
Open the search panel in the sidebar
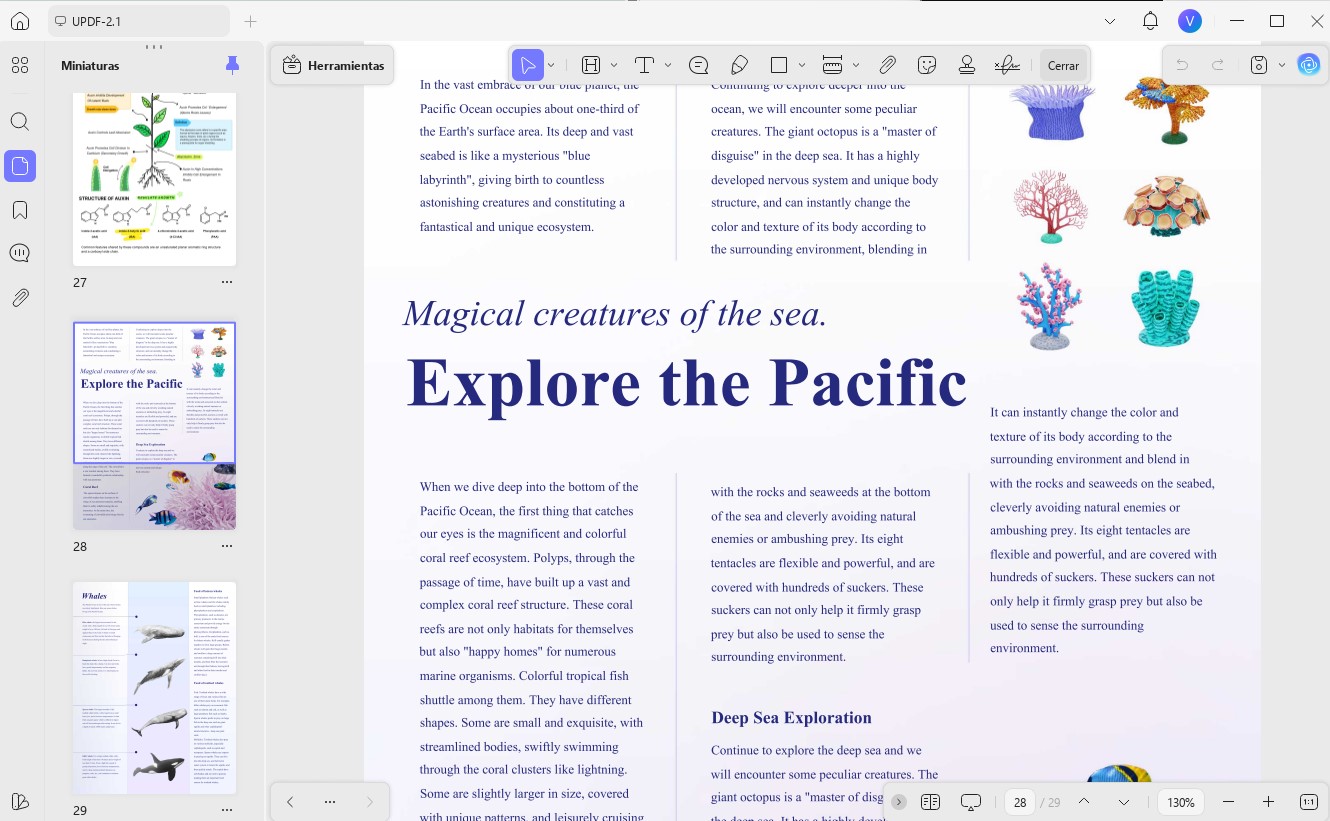tap(20, 122)
